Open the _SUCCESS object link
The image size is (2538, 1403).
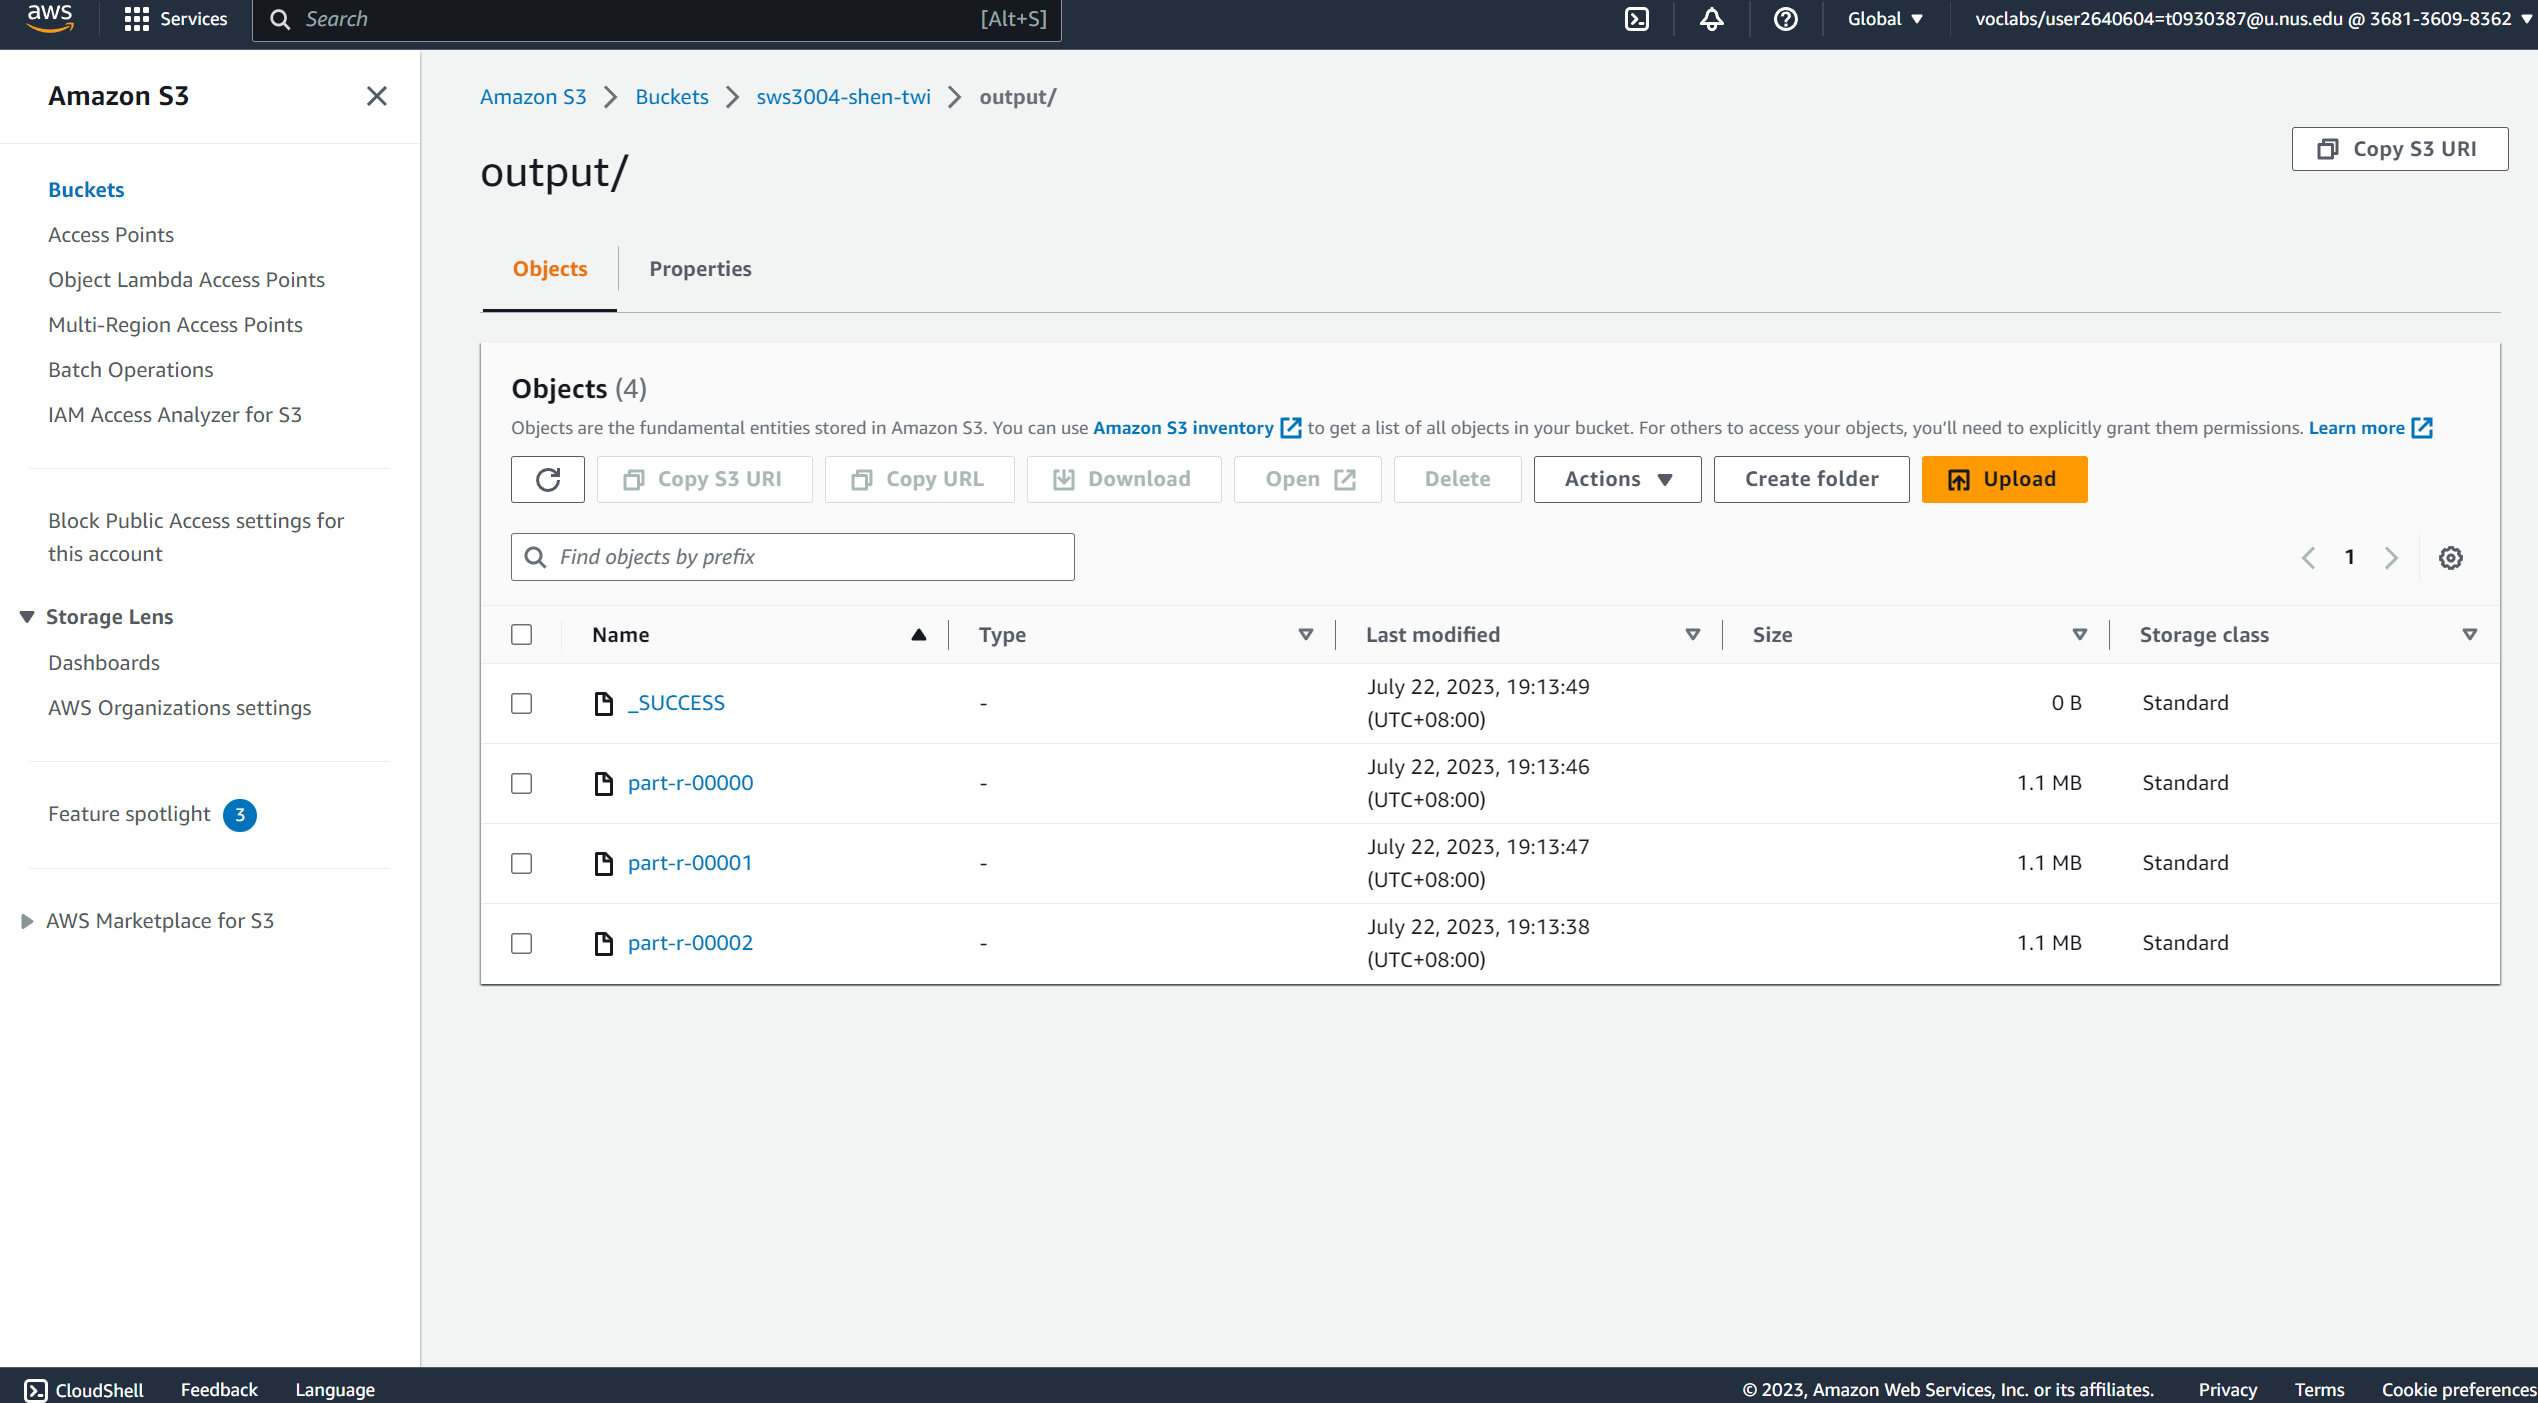point(676,704)
